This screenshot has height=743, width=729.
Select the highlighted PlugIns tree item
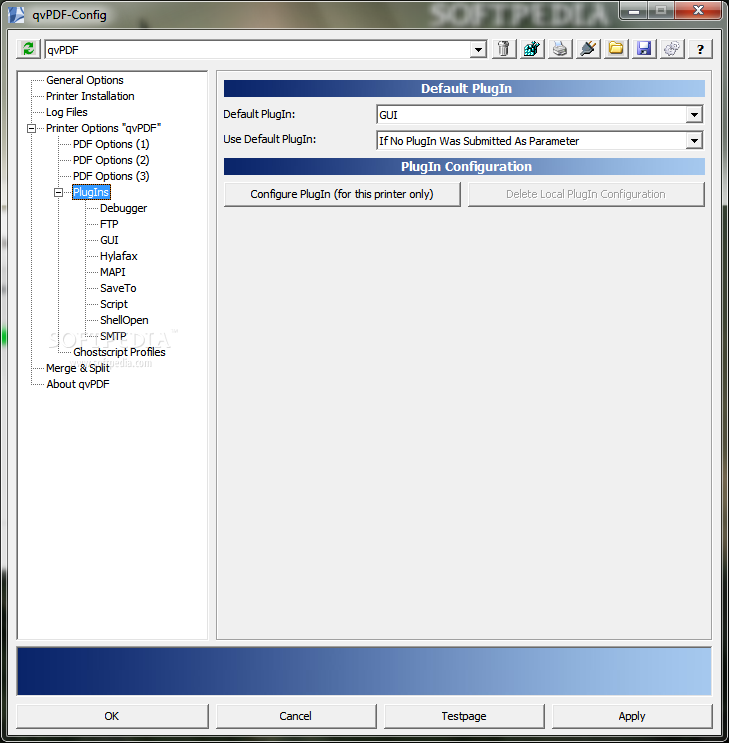coord(91,192)
